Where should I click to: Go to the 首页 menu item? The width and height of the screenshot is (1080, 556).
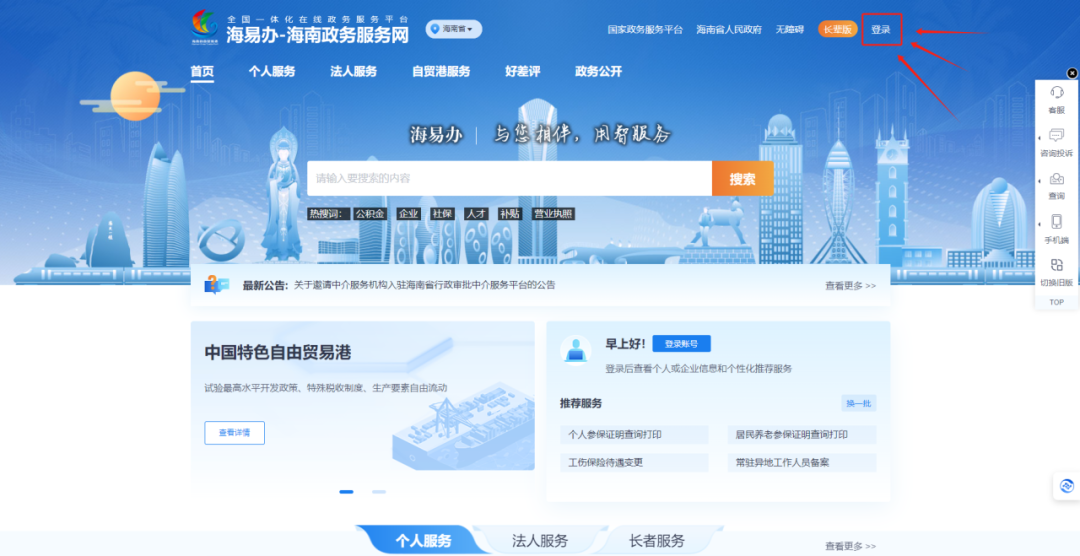202,72
